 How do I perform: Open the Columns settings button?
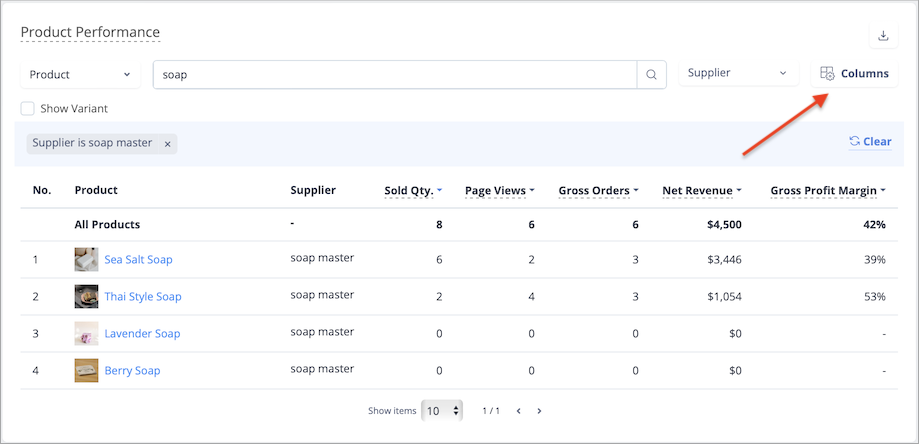point(854,74)
